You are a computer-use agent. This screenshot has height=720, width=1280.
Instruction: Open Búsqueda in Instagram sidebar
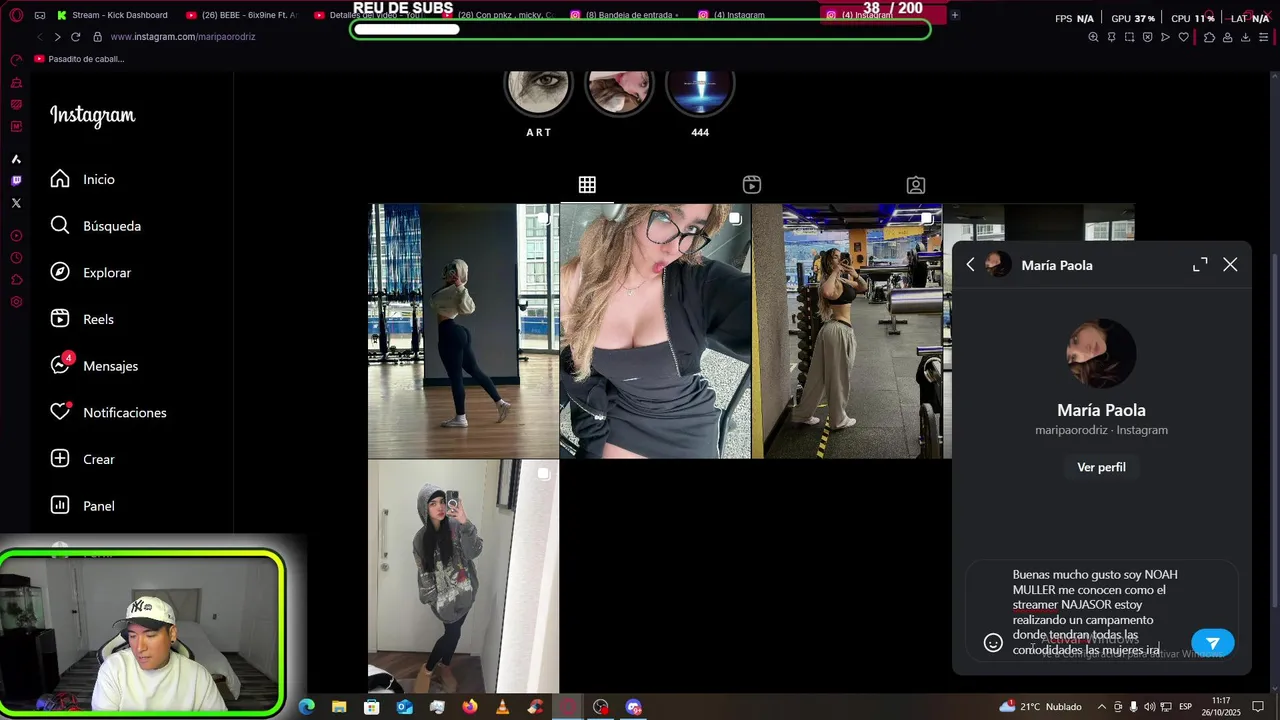pos(96,226)
